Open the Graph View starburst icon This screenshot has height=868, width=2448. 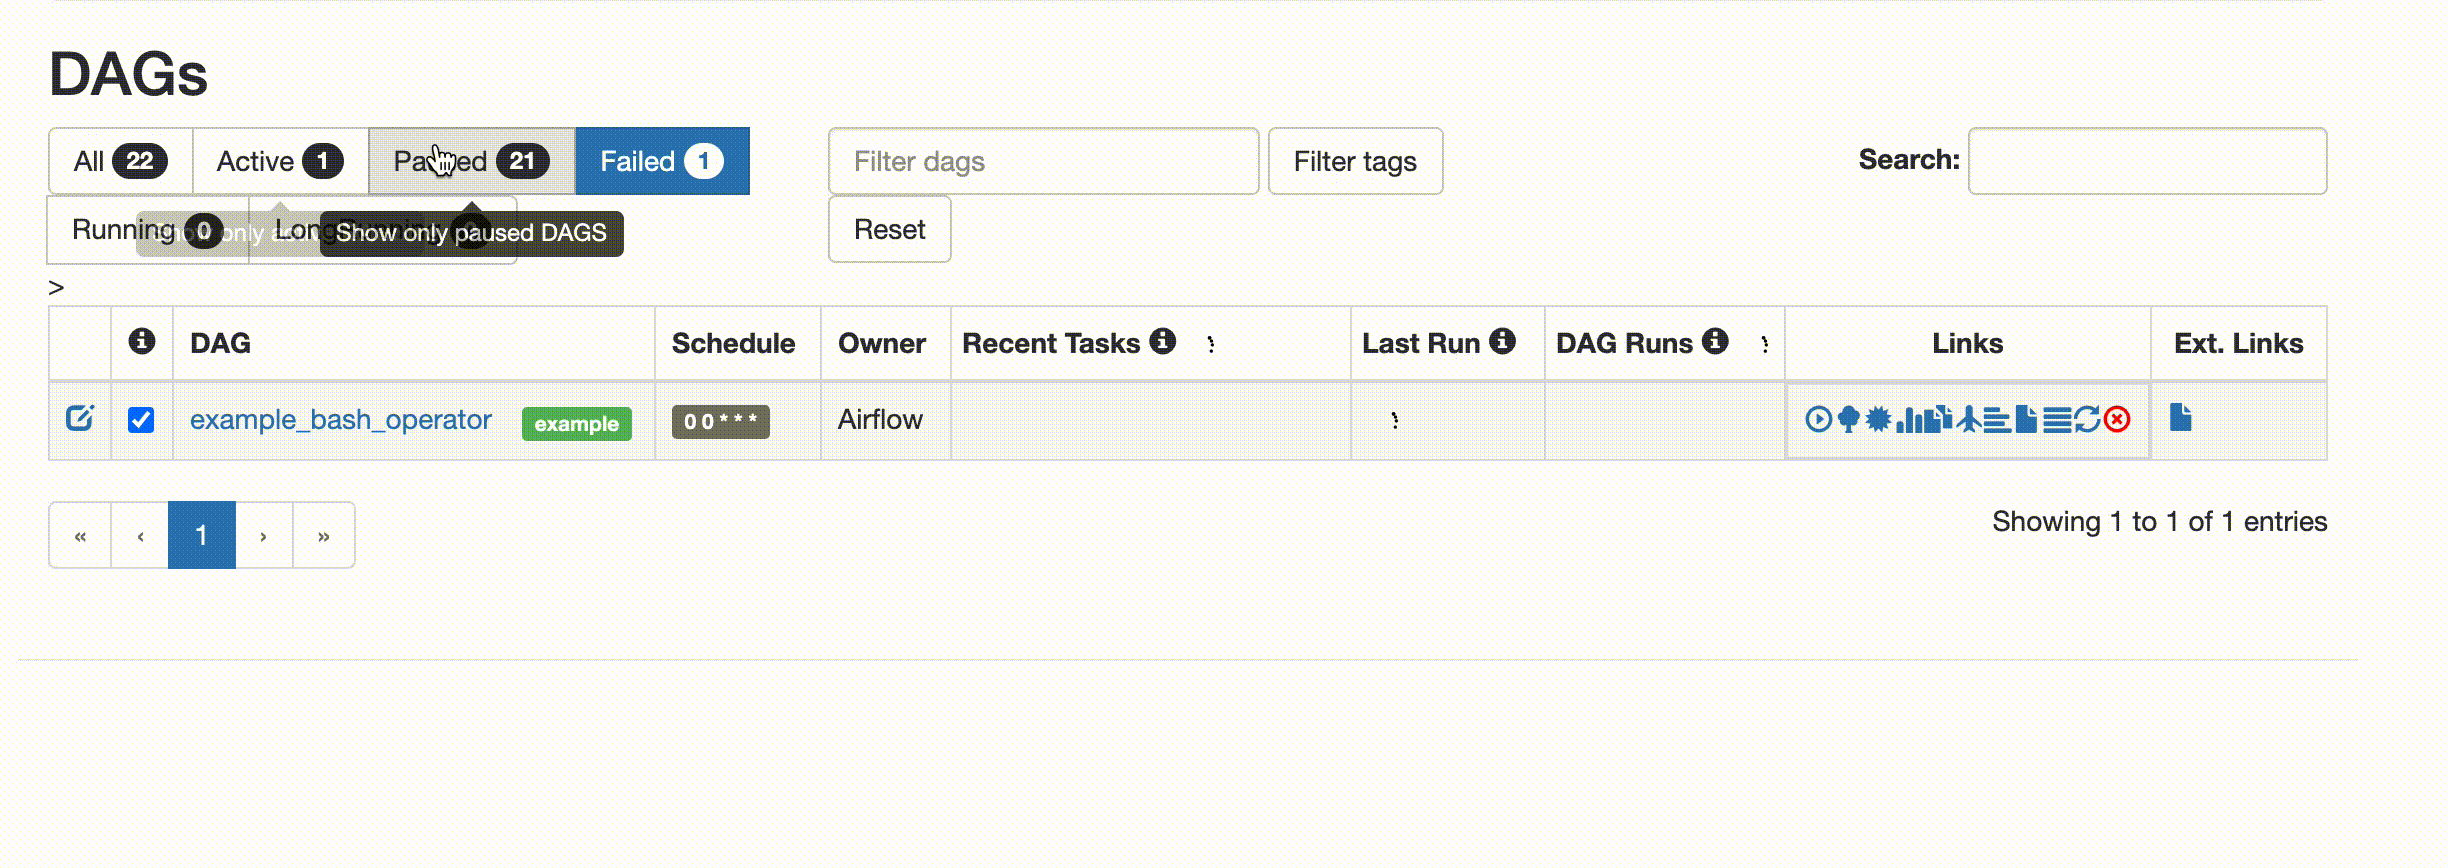1878,420
